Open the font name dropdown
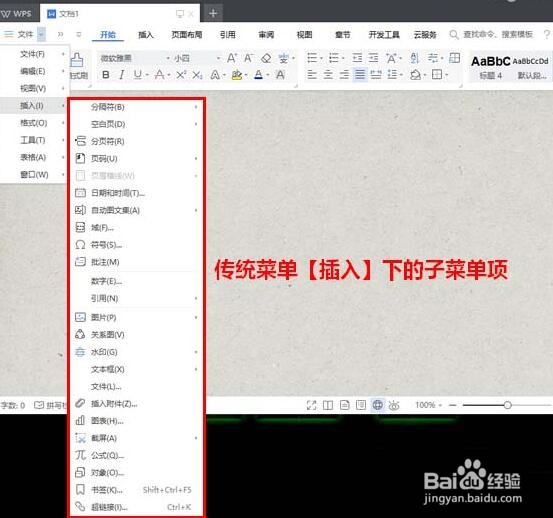The height and width of the screenshot is (518, 553). point(168,58)
